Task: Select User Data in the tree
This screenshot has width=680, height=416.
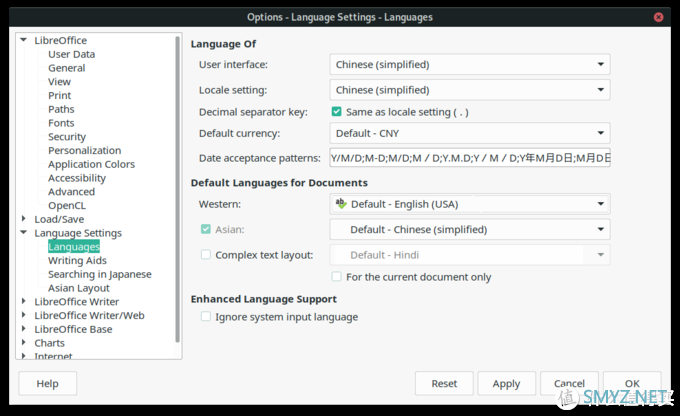Action: [x=72, y=54]
